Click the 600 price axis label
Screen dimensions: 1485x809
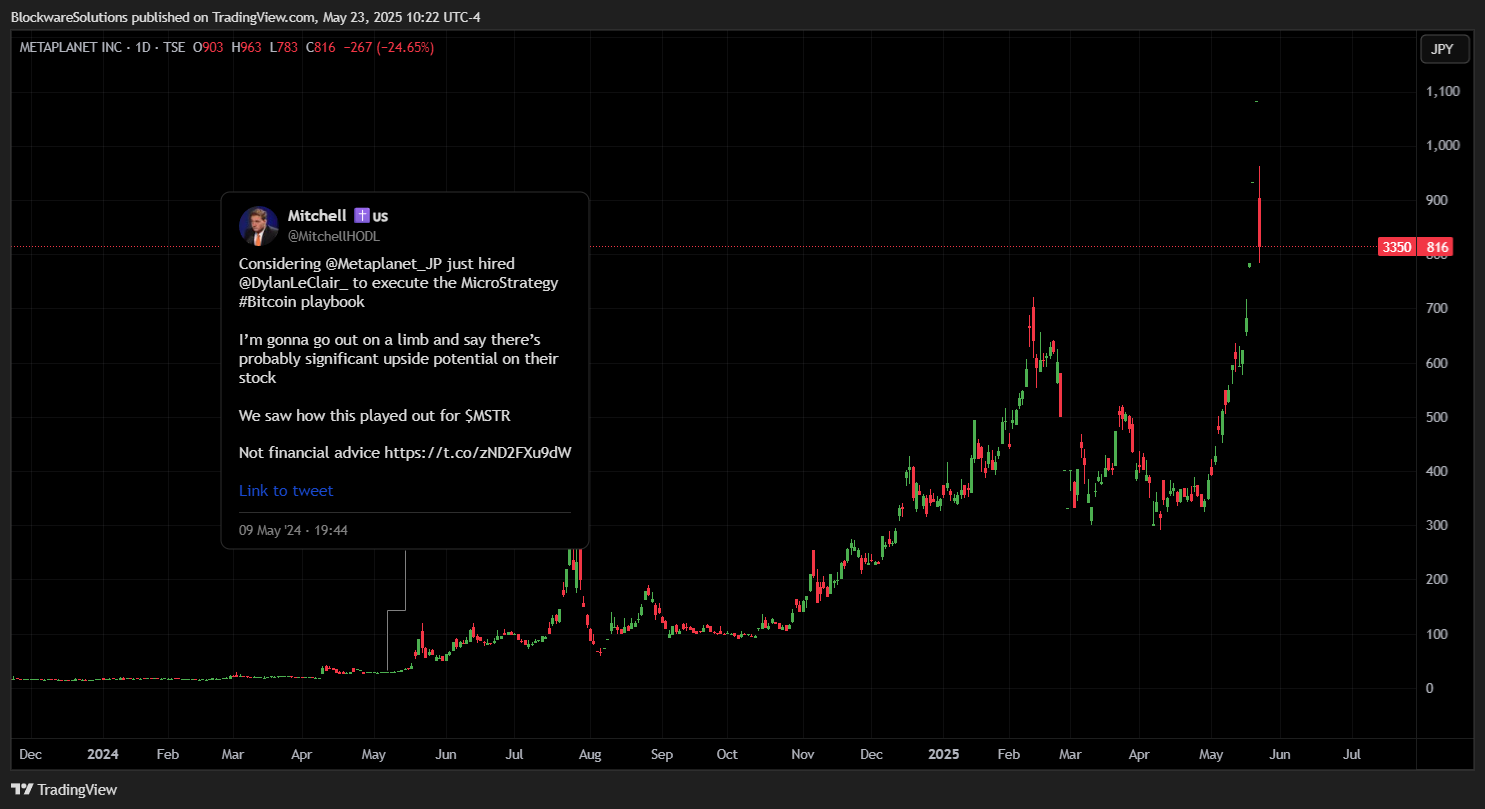1438,363
